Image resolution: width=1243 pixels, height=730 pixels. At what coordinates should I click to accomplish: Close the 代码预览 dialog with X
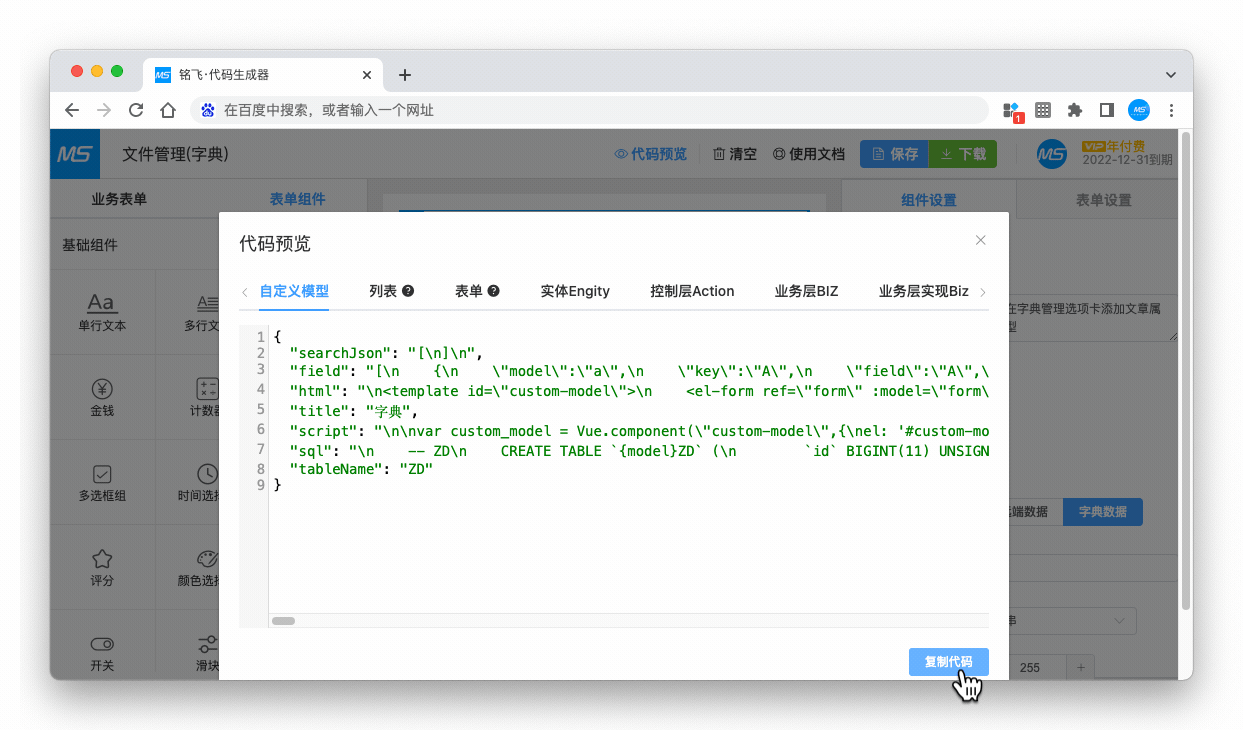(x=980, y=240)
